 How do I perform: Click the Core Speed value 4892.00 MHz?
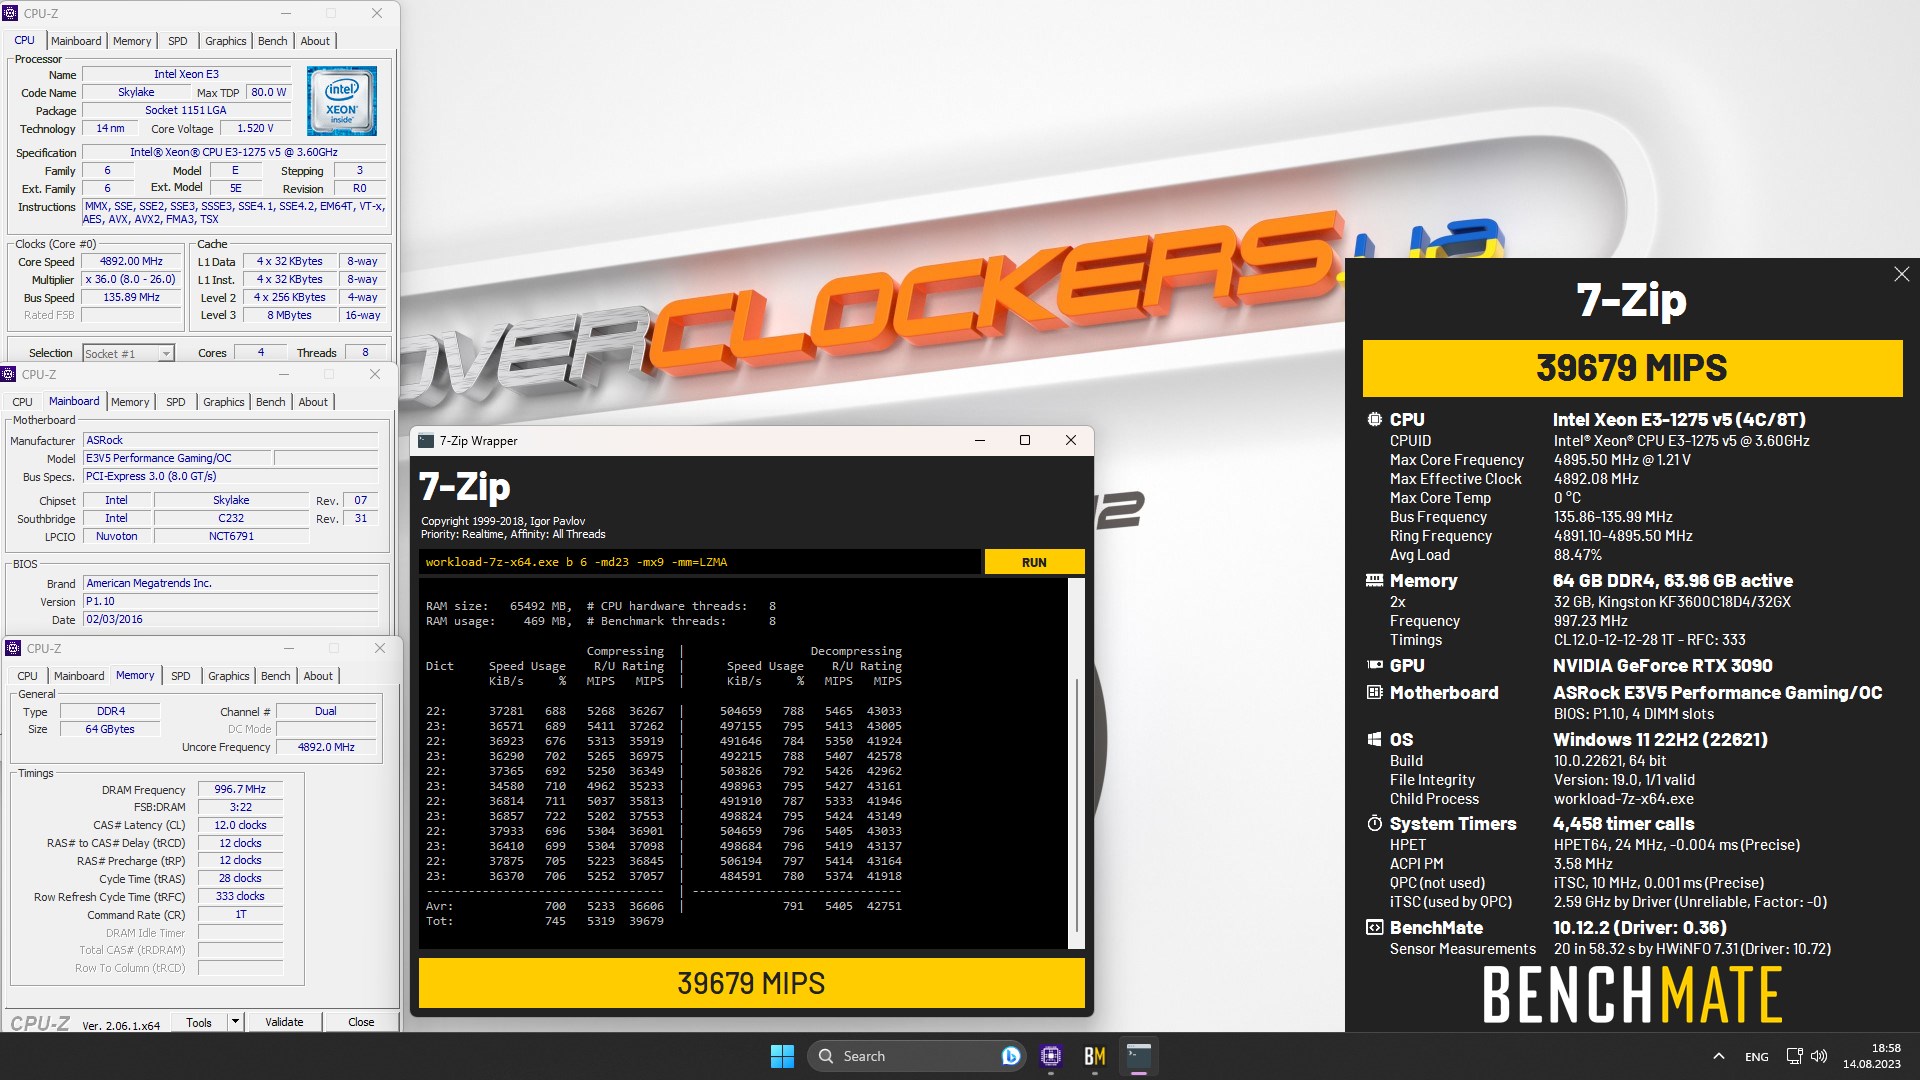coord(131,262)
